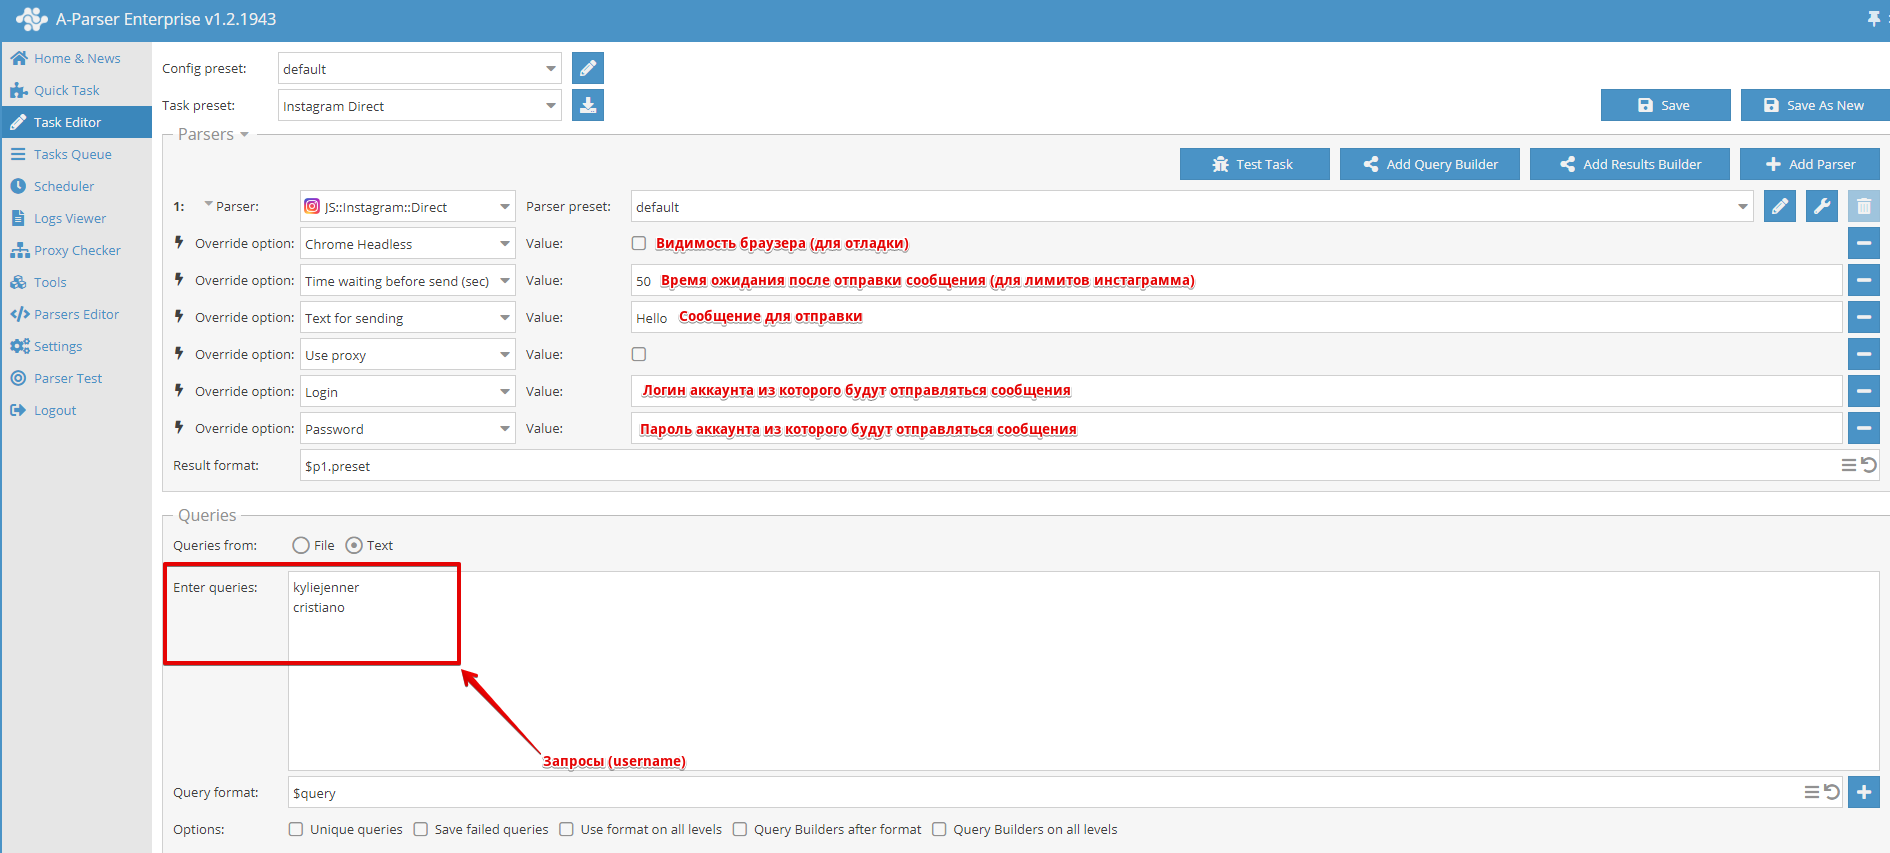1890x853 pixels.
Task: Remove the Text for sending override row
Action: (1864, 317)
